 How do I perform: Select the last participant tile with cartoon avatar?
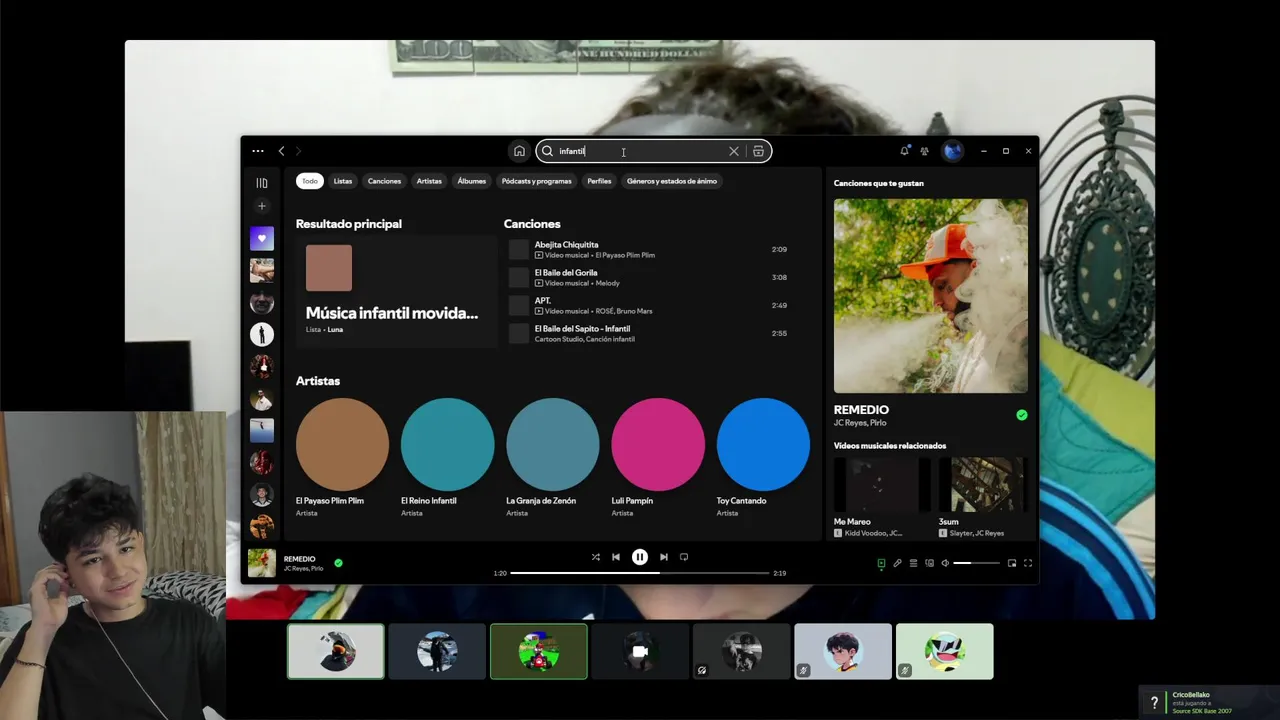click(x=945, y=651)
